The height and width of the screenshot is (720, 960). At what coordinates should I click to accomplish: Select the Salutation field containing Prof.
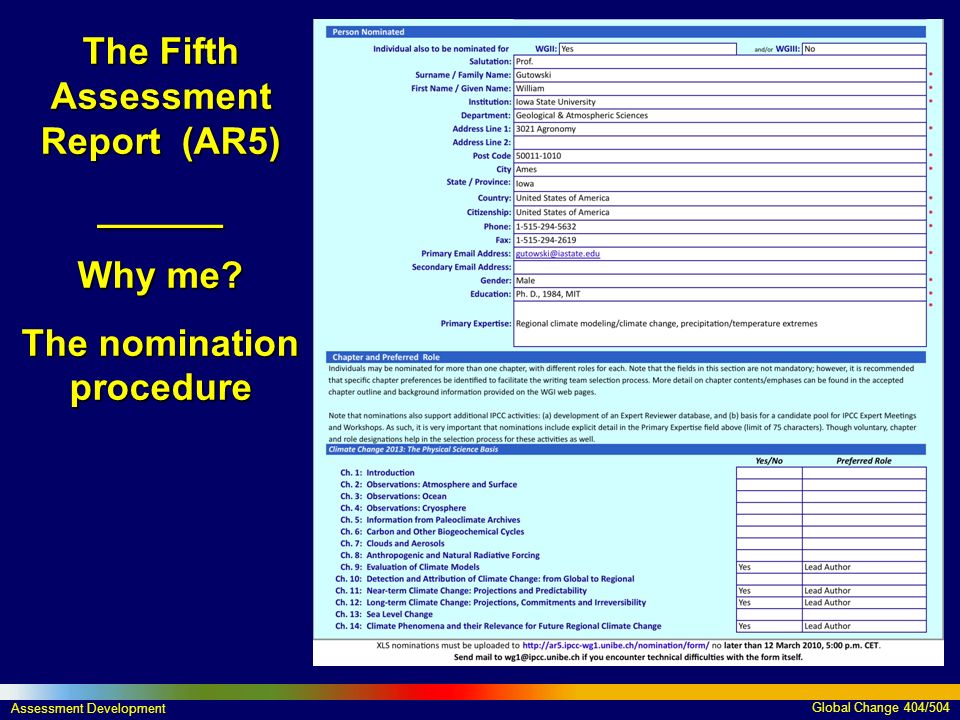click(719, 62)
